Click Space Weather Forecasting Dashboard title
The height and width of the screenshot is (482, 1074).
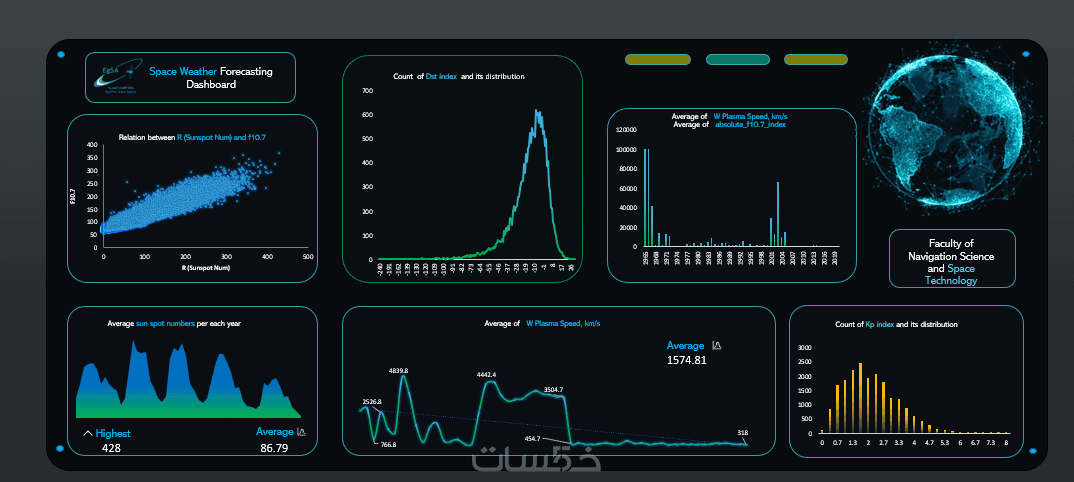(211, 77)
